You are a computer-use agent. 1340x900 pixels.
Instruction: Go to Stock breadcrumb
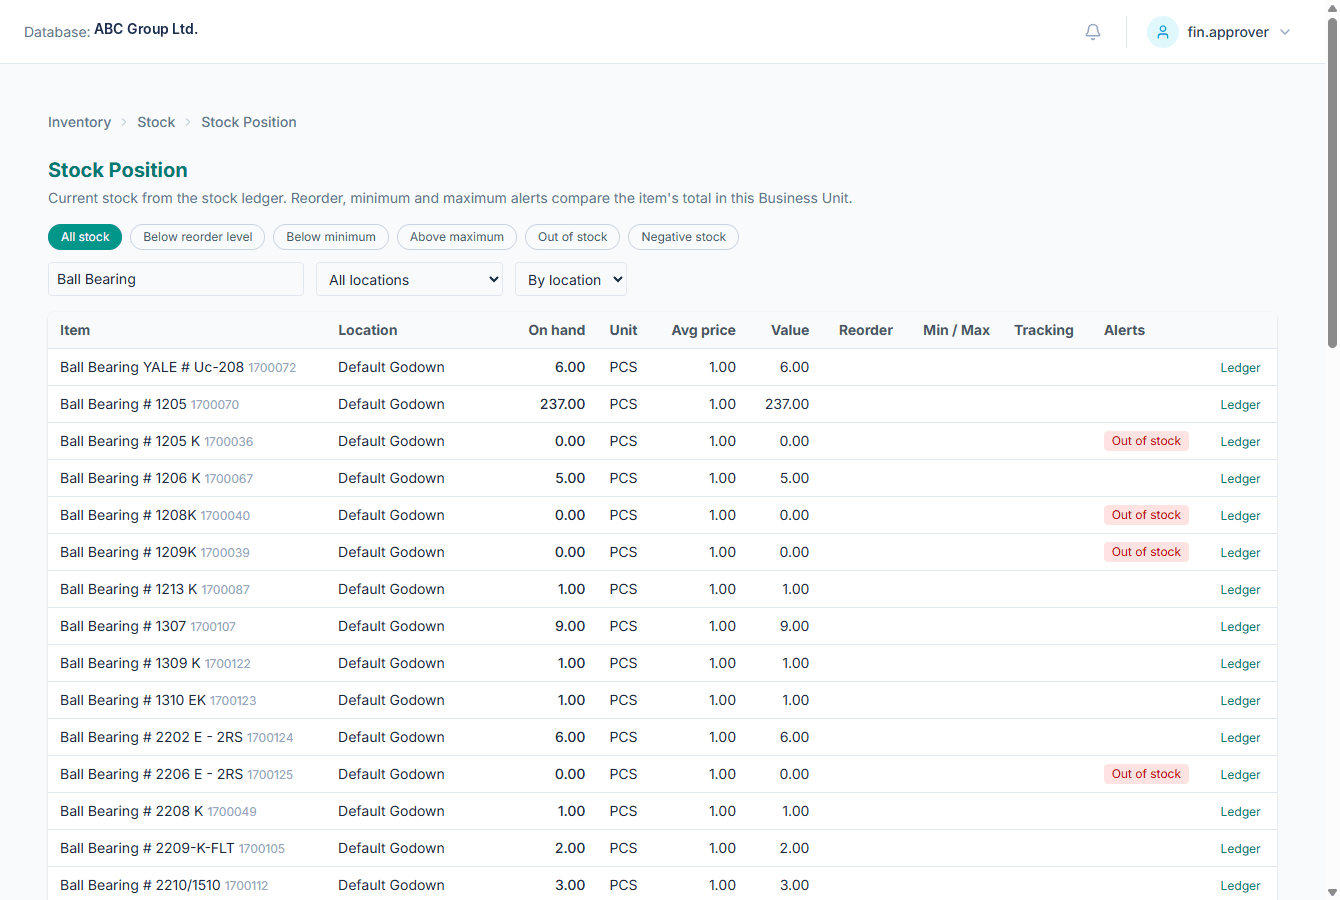[156, 122]
